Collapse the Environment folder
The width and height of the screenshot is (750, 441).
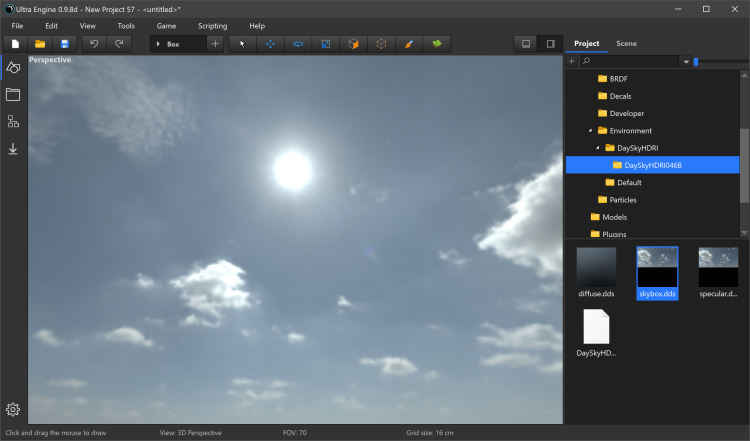(x=590, y=131)
